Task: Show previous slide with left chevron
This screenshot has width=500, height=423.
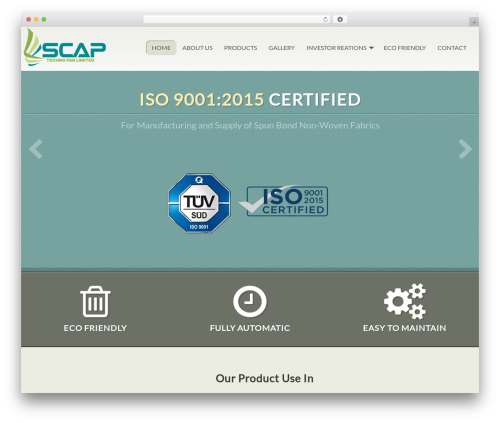Action: click(36, 149)
